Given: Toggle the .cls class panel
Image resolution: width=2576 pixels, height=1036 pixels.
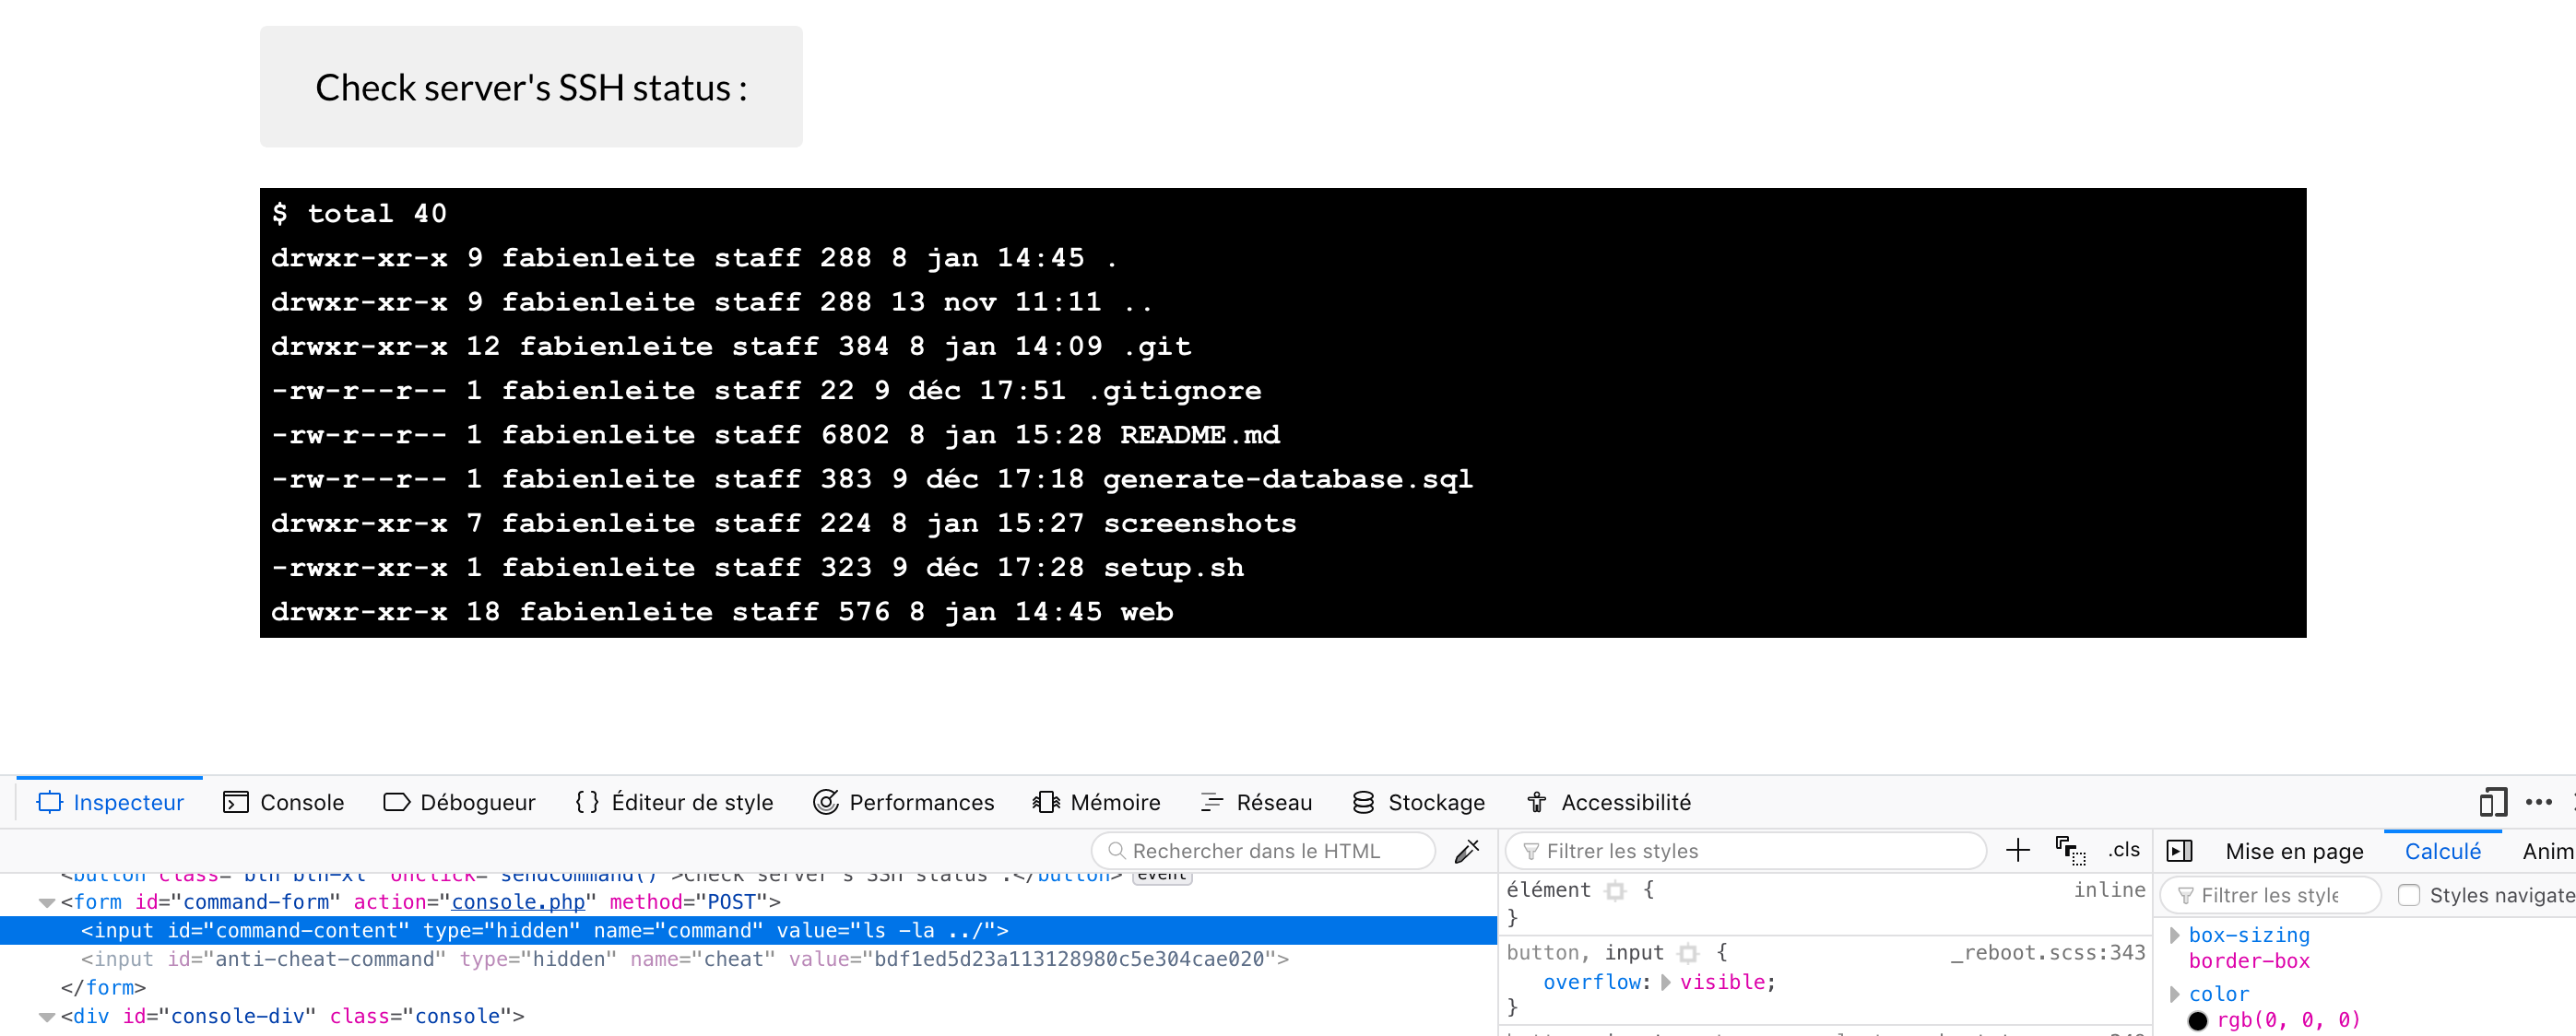Looking at the screenshot, I should click(x=2124, y=850).
